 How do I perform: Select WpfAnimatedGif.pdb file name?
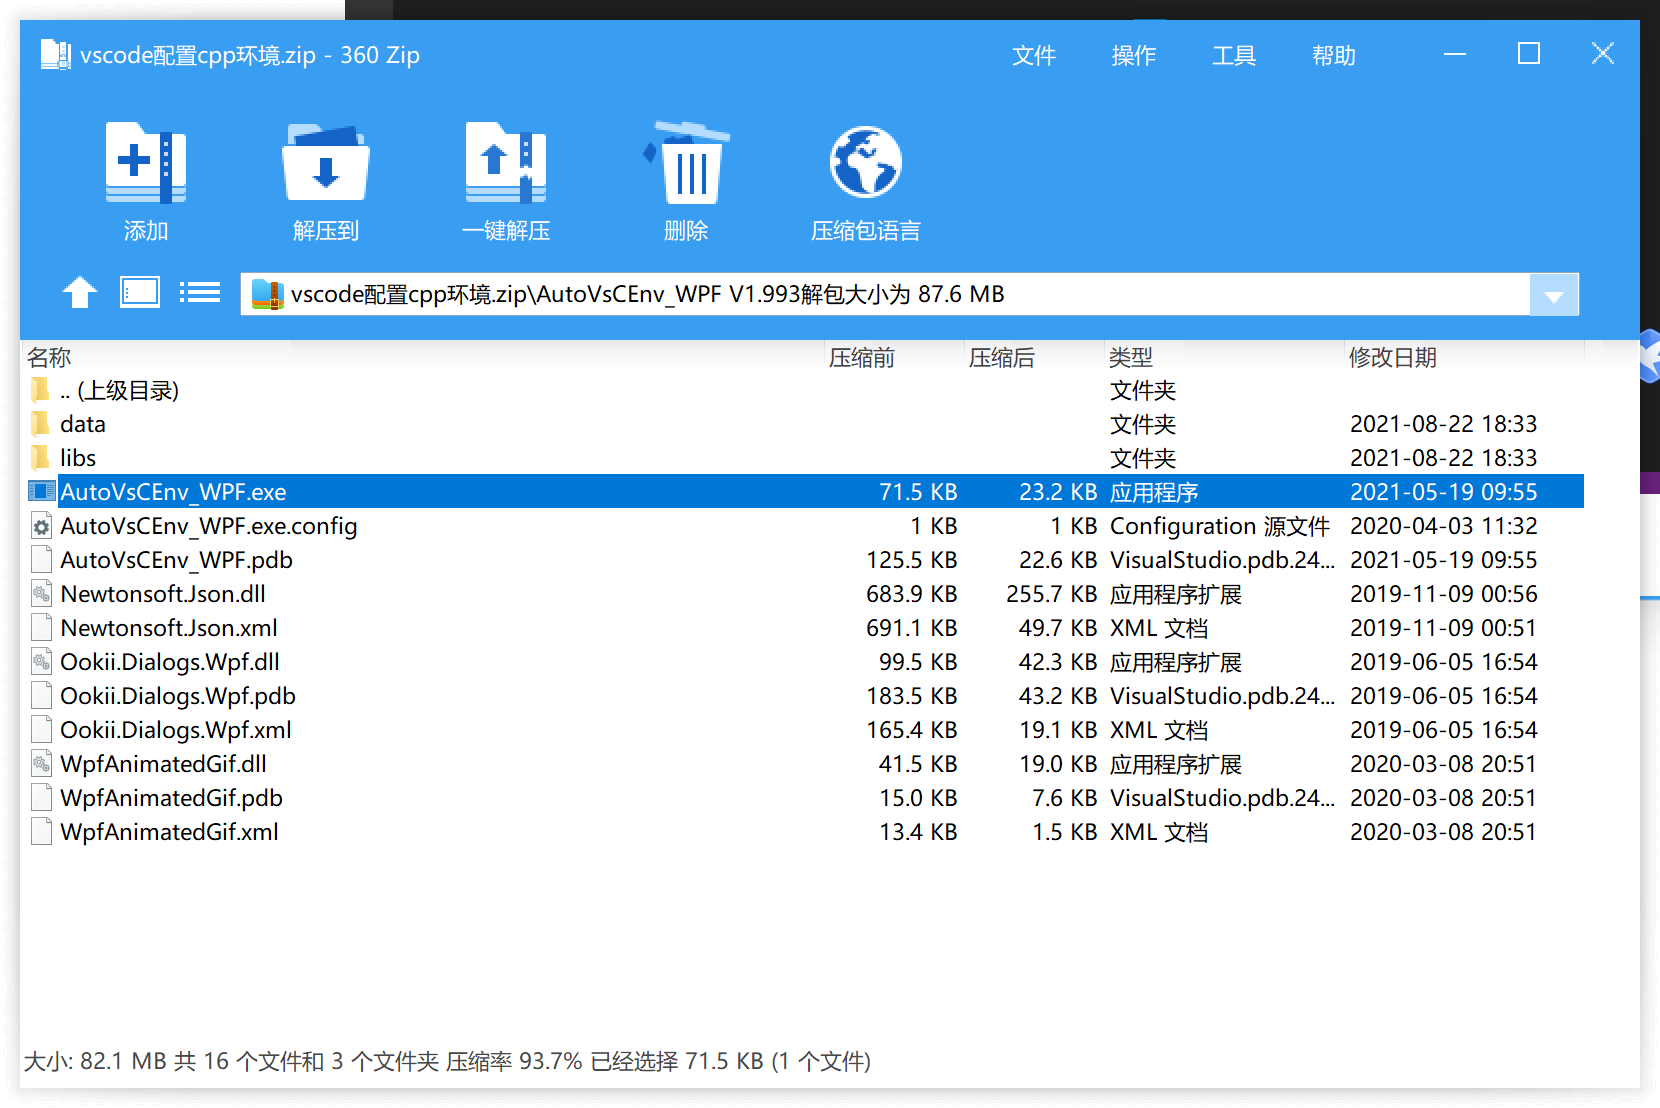pos(171,798)
